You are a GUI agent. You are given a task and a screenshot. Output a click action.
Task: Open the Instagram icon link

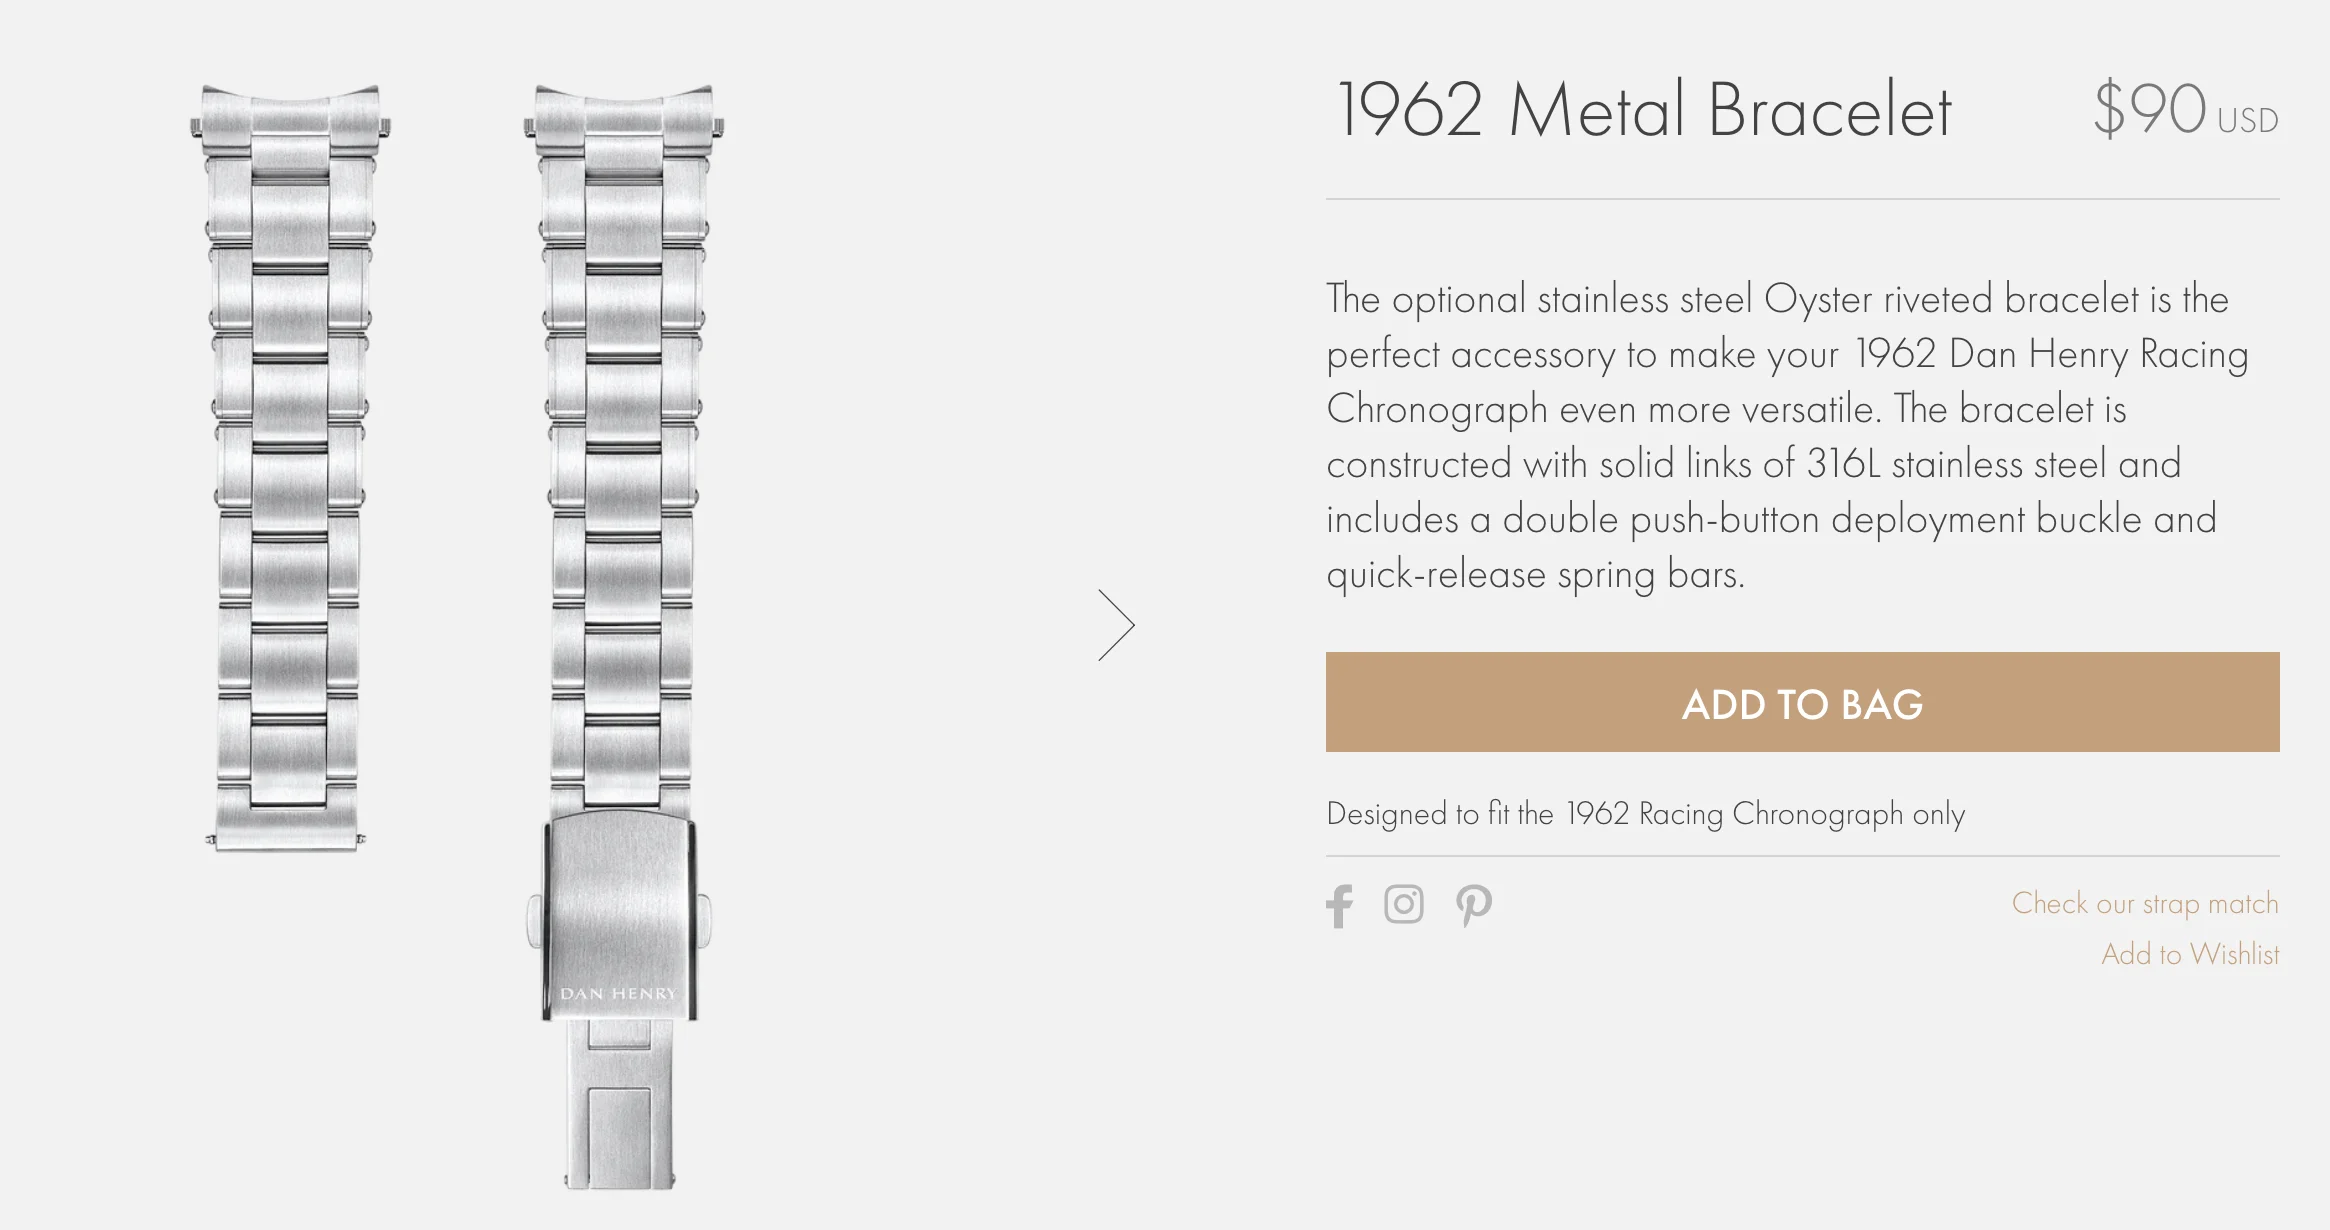[x=1403, y=904]
